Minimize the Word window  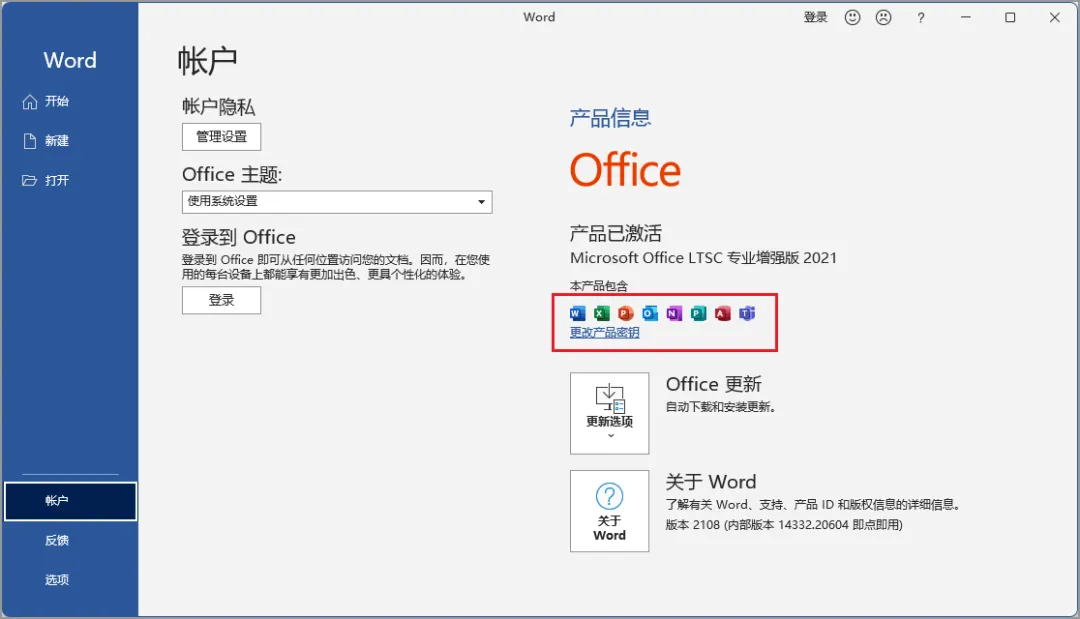point(966,17)
